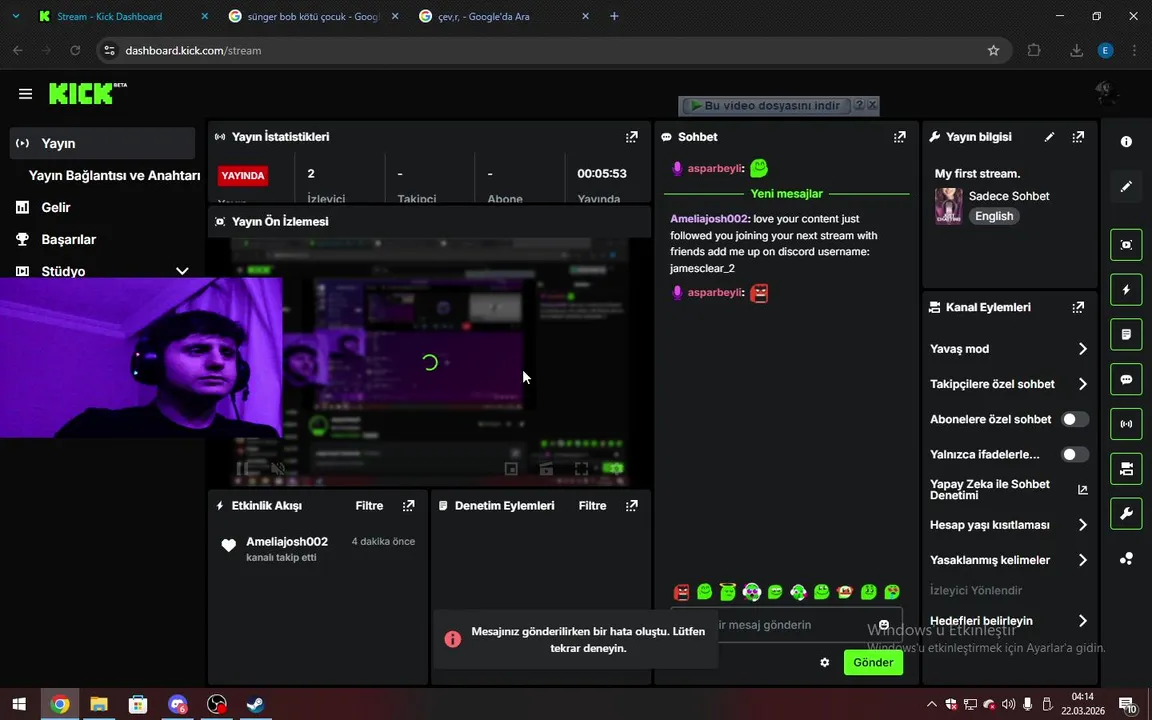Image resolution: width=1152 pixels, height=720 pixels.
Task: Pop out the Denetim Eylemleri panel
Action: point(632,505)
